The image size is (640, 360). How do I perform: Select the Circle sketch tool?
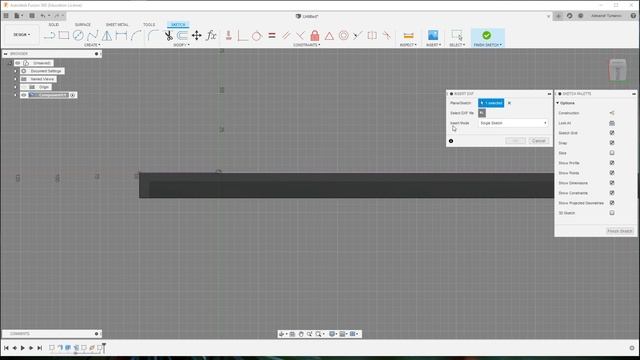click(x=78, y=36)
